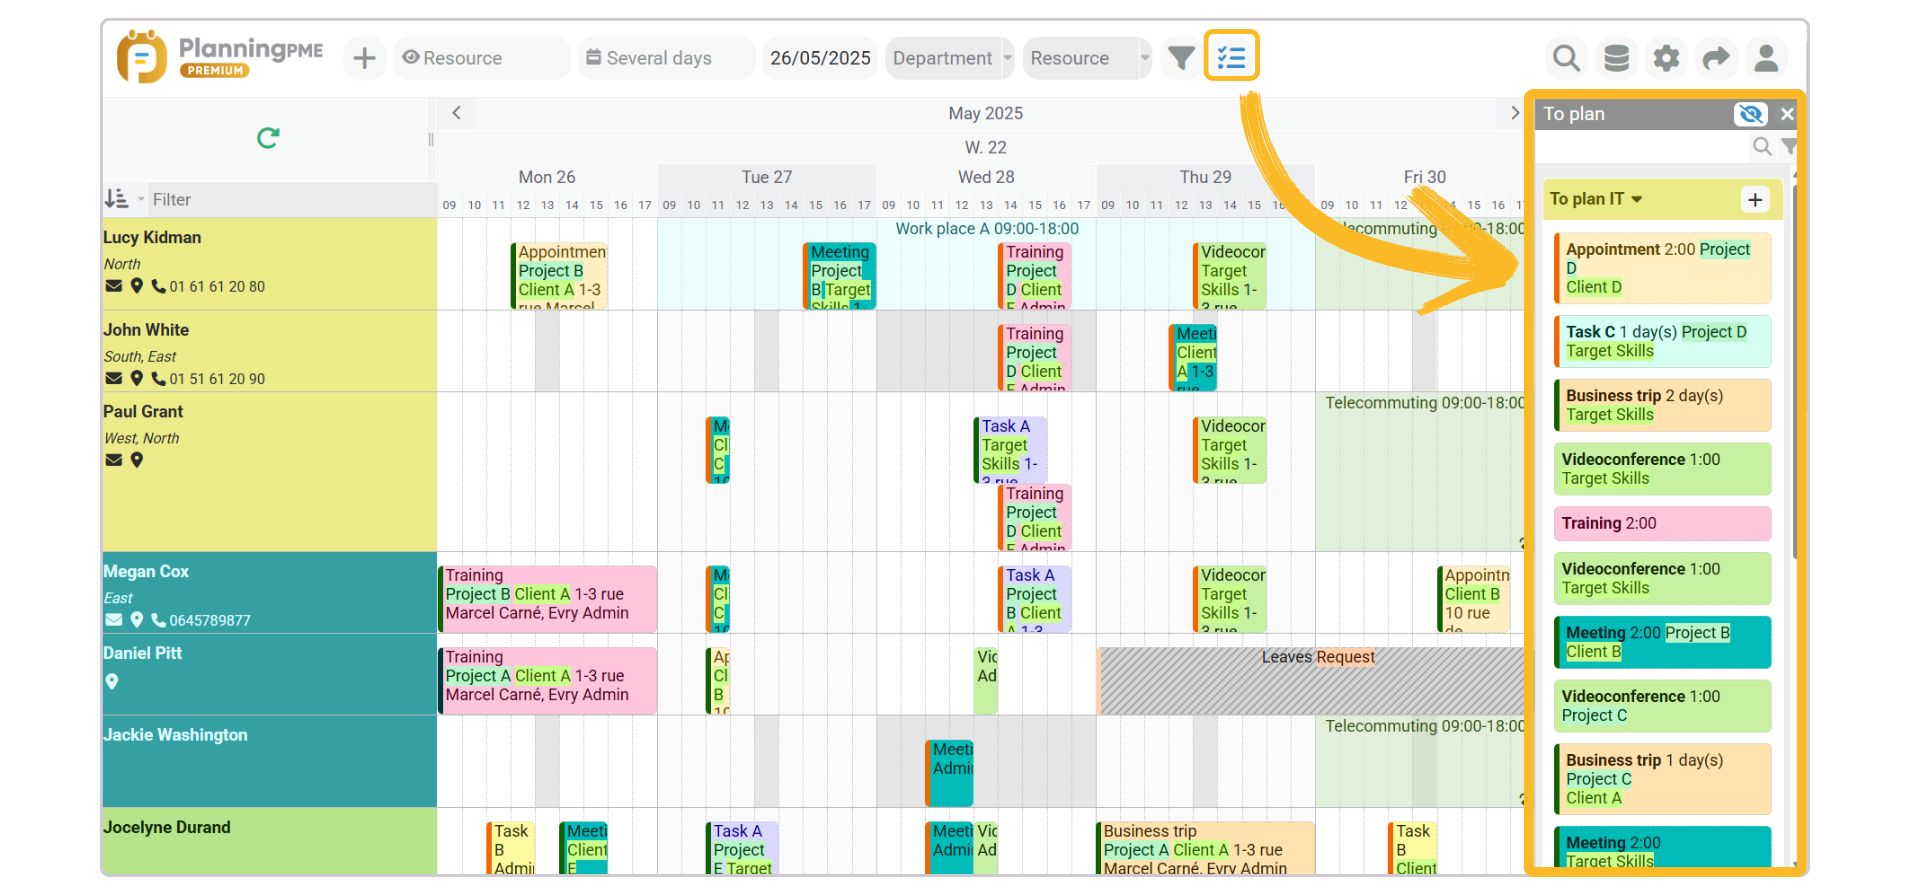Click the highlighted To plan list icon
Viewport: 1920px width, 894px height.
pyautogui.click(x=1231, y=56)
